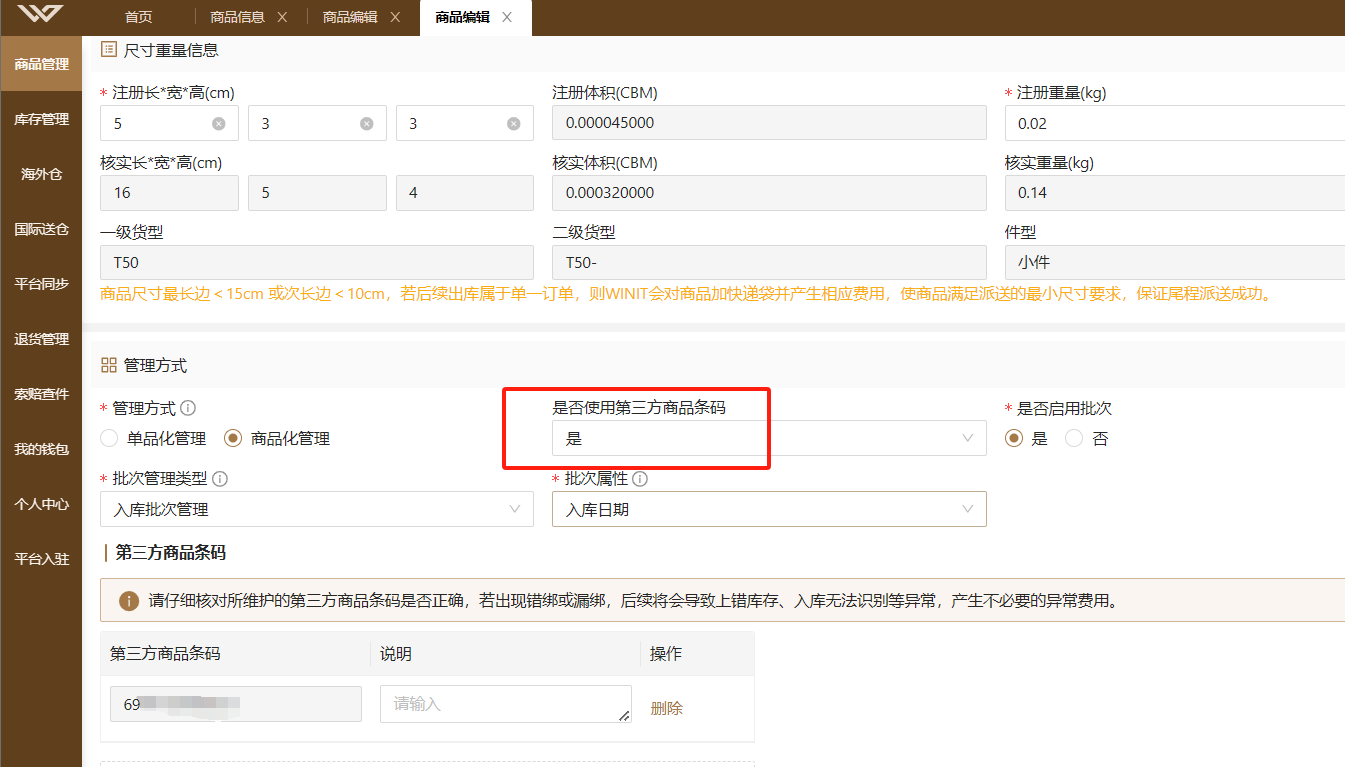
Task: Click the 注册重量(kg) input field
Action: tap(1175, 124)
